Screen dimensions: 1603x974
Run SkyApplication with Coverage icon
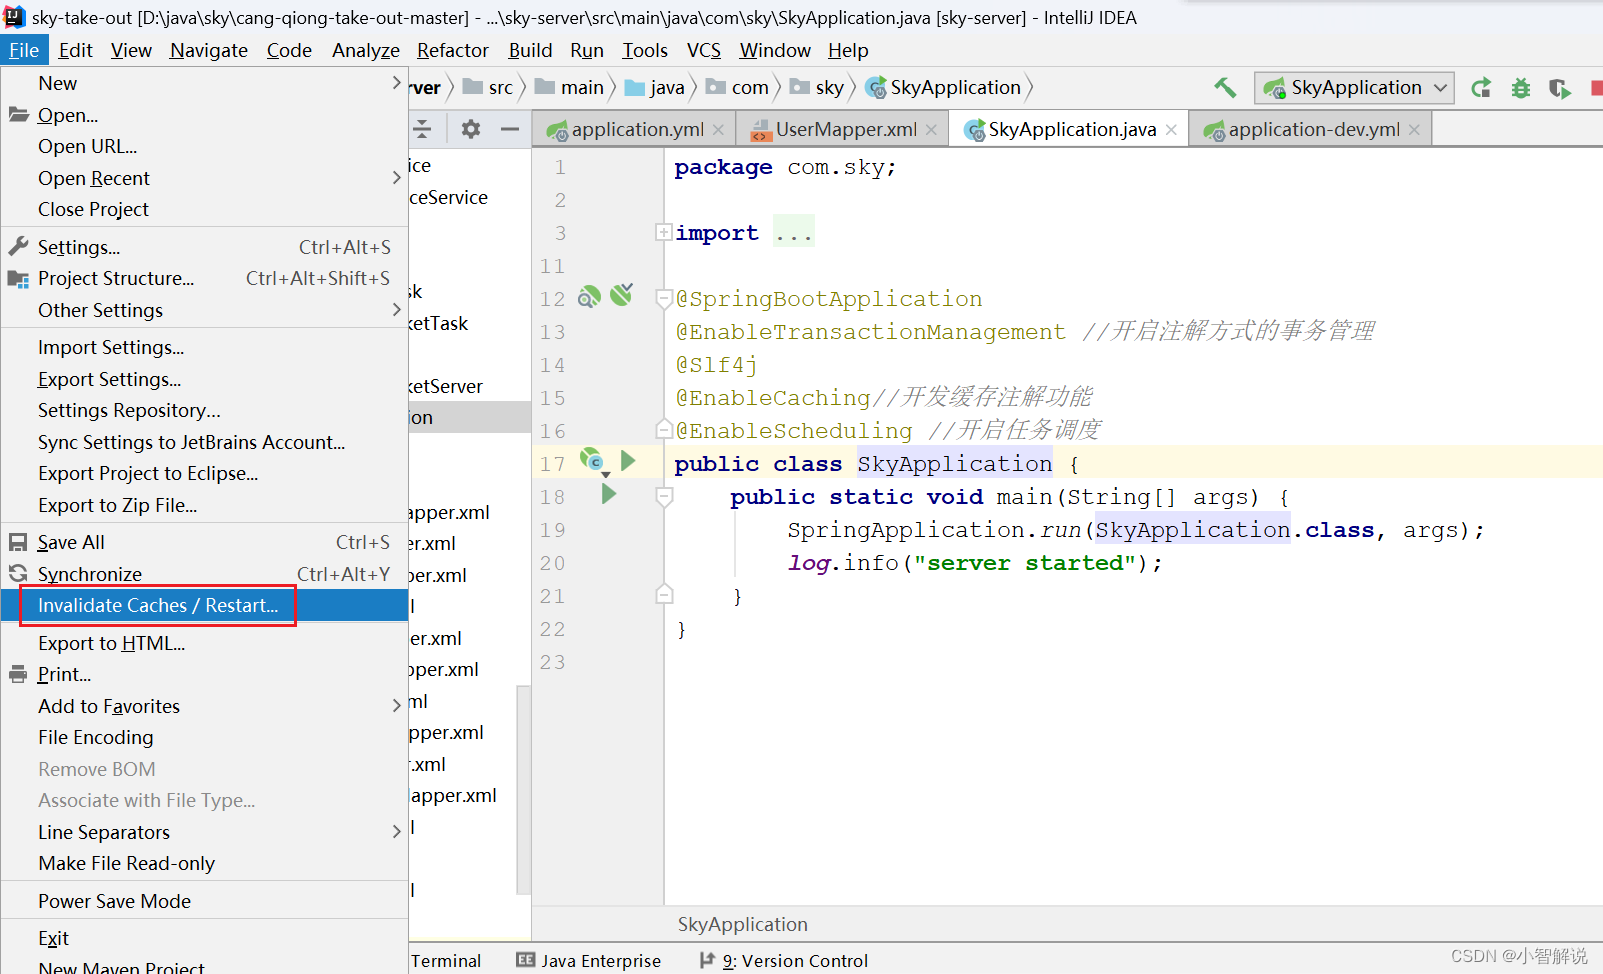pos(1559,88)
